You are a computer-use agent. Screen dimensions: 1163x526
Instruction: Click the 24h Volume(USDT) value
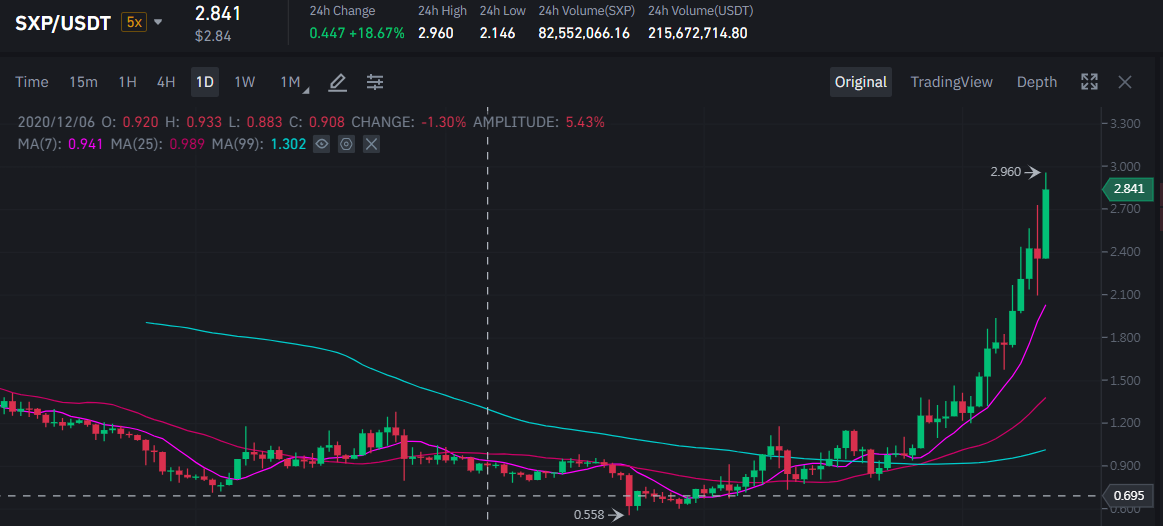[x=697, y=33]
